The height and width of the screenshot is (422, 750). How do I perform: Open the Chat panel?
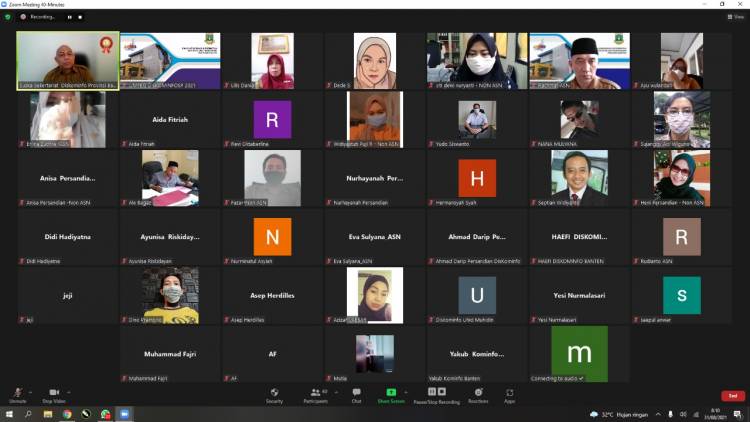(x=356, y=393)
